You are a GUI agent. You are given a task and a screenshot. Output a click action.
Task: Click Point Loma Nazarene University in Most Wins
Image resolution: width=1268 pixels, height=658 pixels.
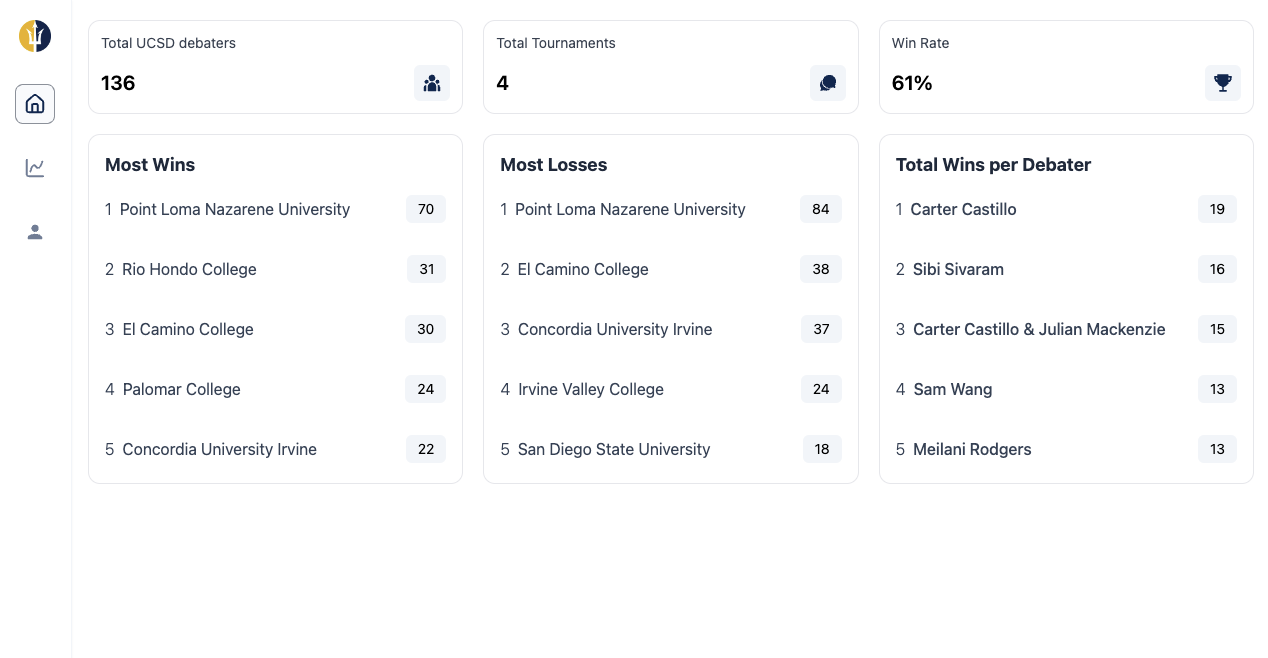pyautogui.click(x=235, y=209)
